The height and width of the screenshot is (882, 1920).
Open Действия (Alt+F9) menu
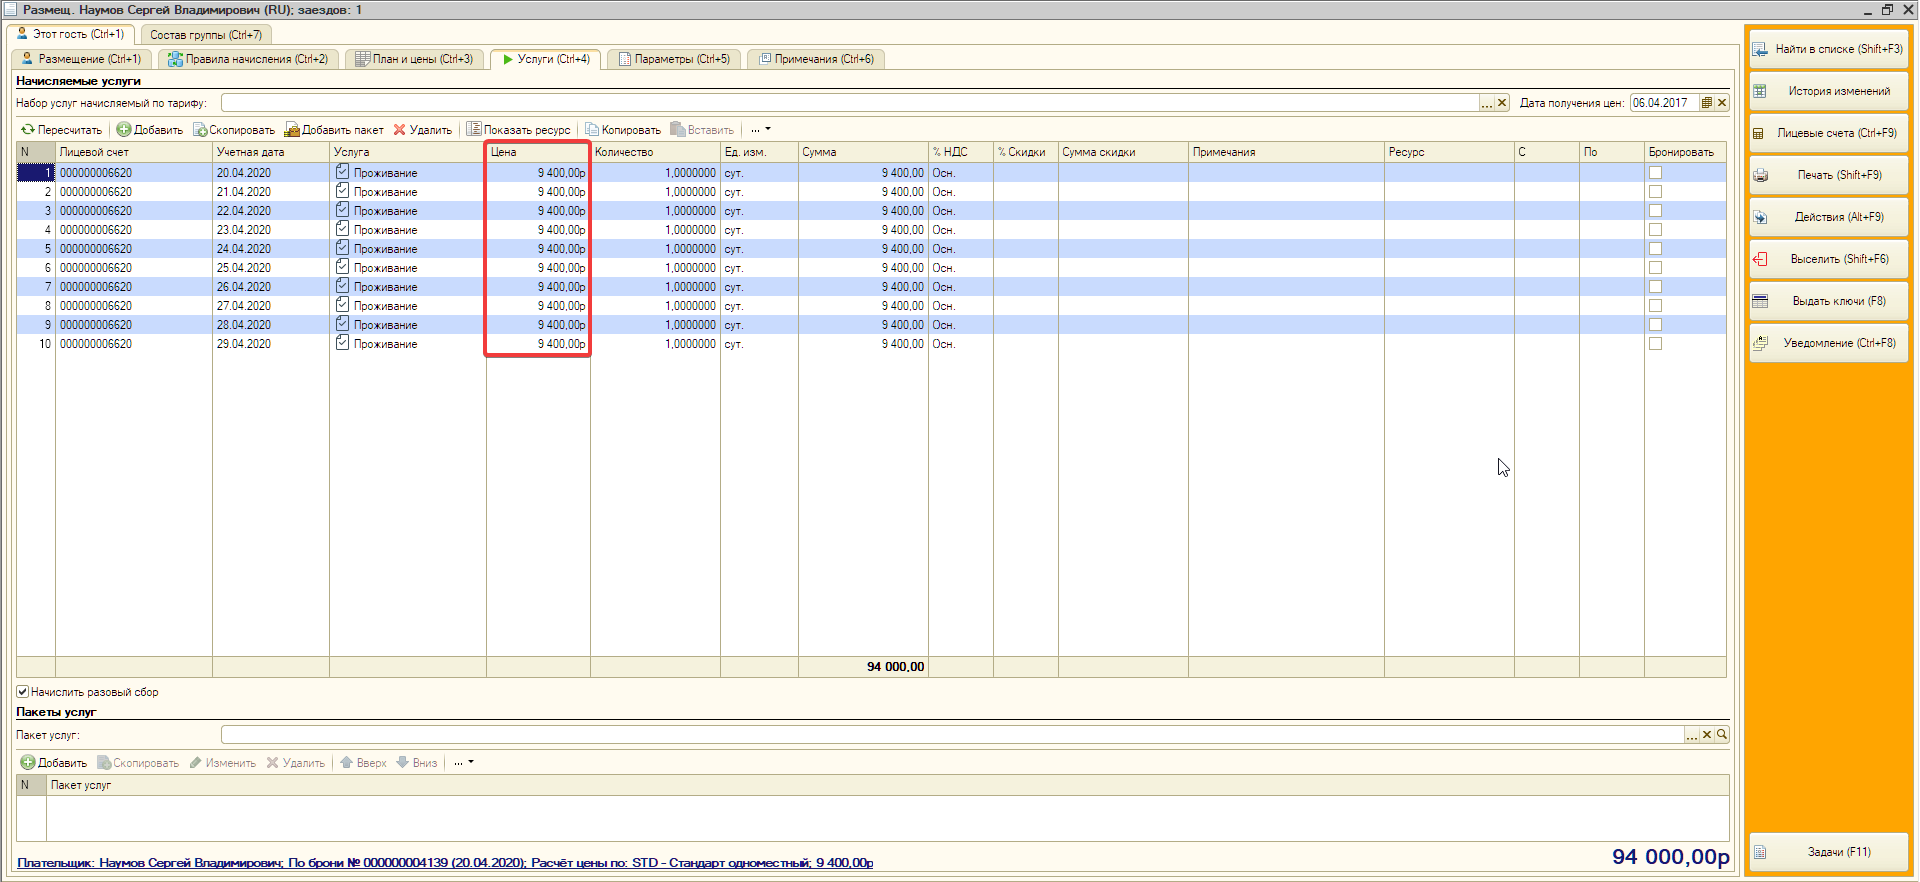[1828, 217]
